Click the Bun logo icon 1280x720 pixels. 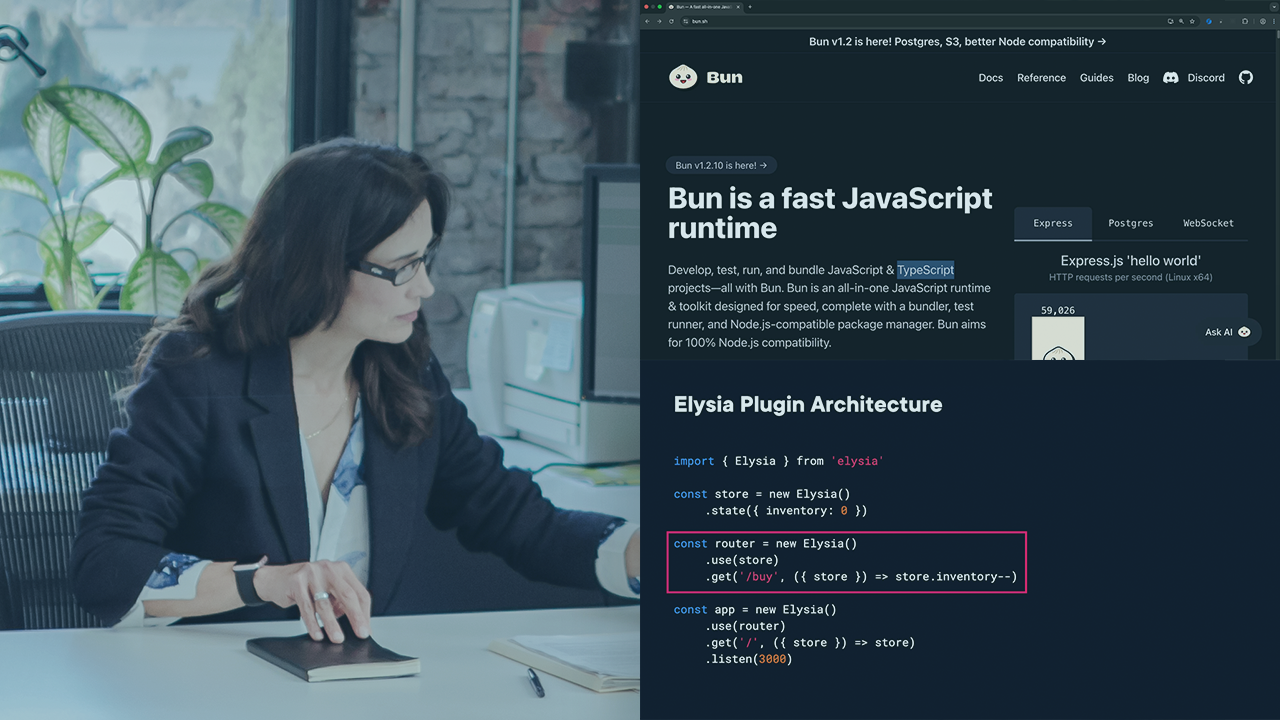[683, 77]
